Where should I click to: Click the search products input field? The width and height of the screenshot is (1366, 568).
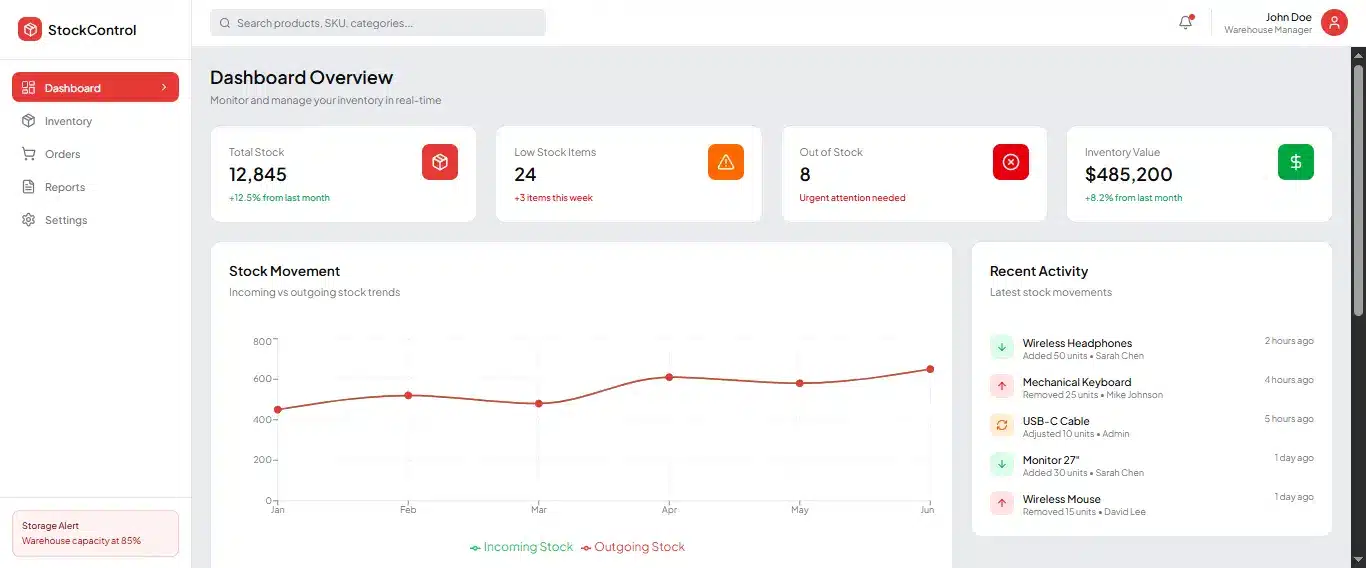(378, 23)
